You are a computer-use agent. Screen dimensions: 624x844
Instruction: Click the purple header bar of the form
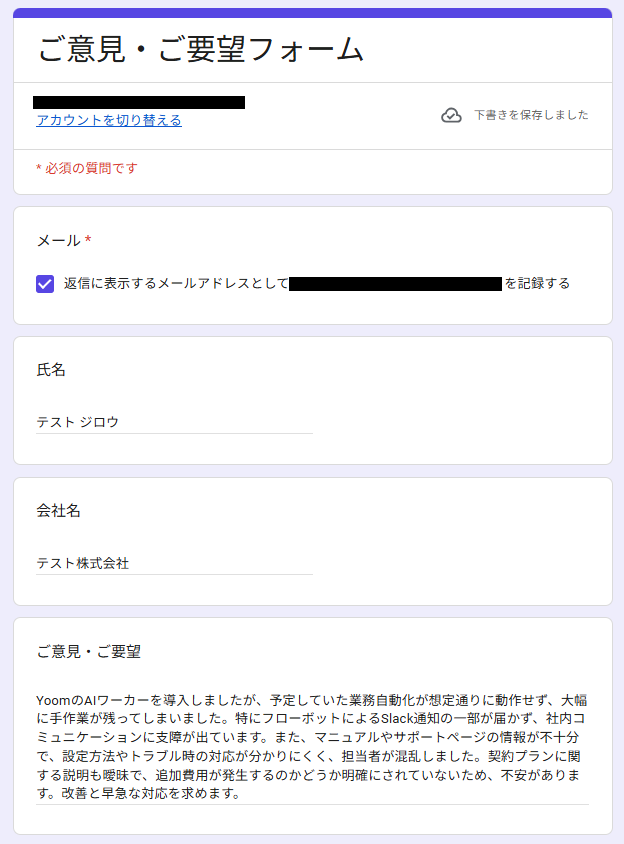coord(312,13)
